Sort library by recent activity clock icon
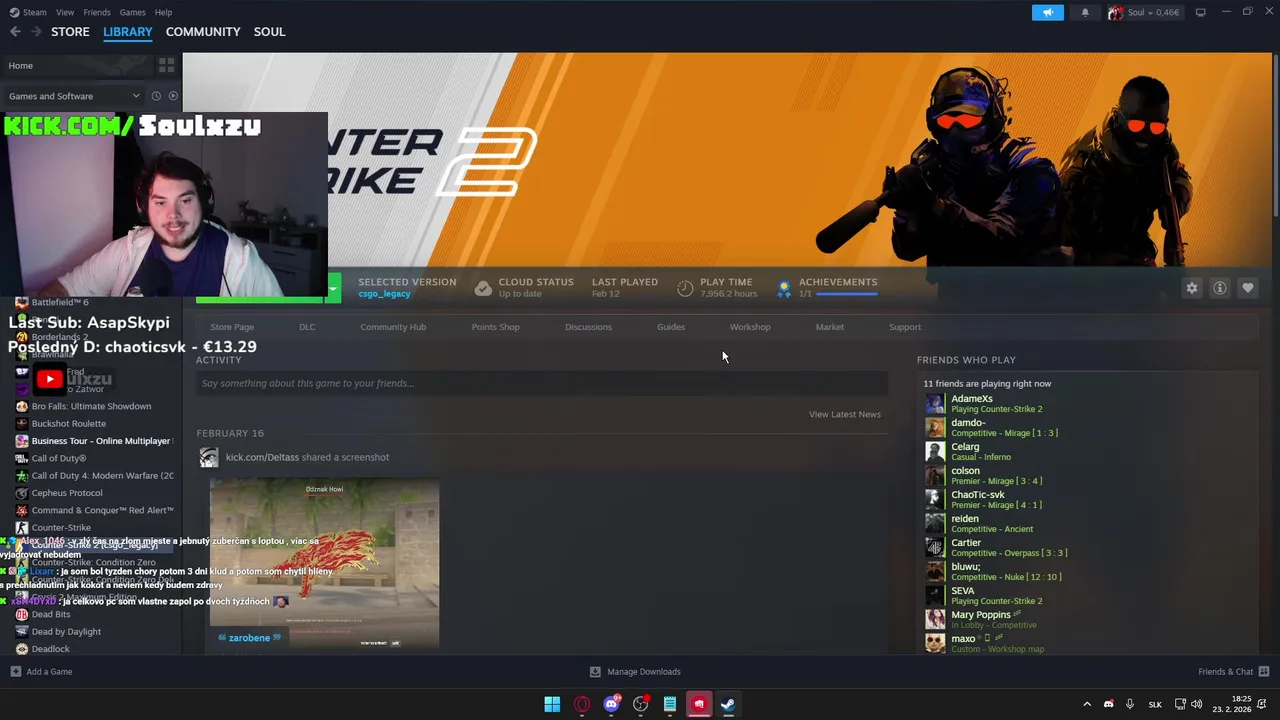Viewport: 1280px width, 720px height. point(156,96)
